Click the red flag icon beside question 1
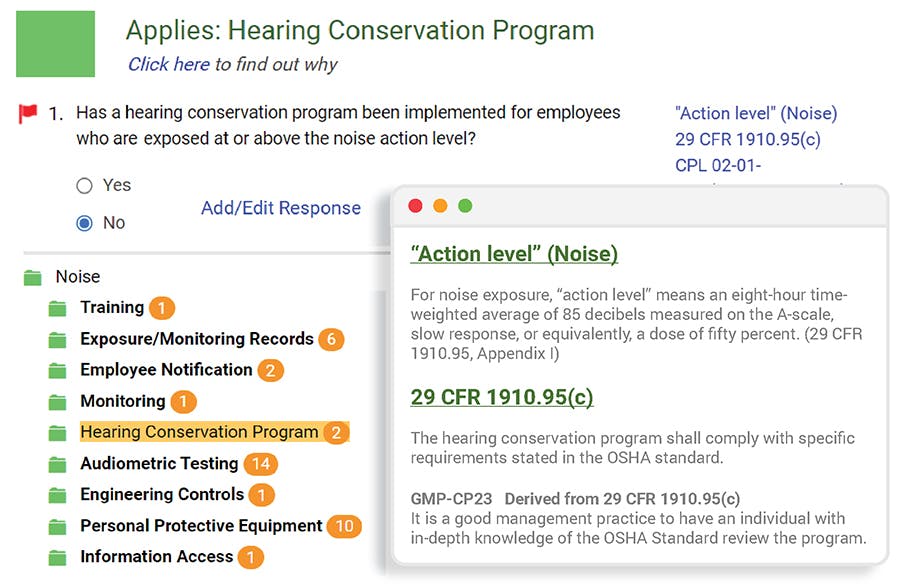Image resolution: width=904 pixels, height=586 pixels. (x=28, y=114)
